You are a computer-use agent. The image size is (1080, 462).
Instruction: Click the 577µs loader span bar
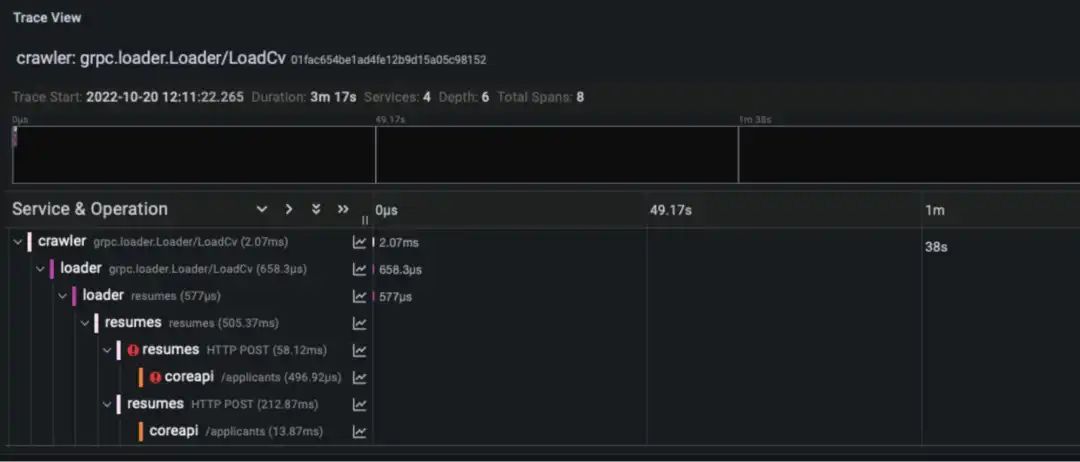[374, 297]
